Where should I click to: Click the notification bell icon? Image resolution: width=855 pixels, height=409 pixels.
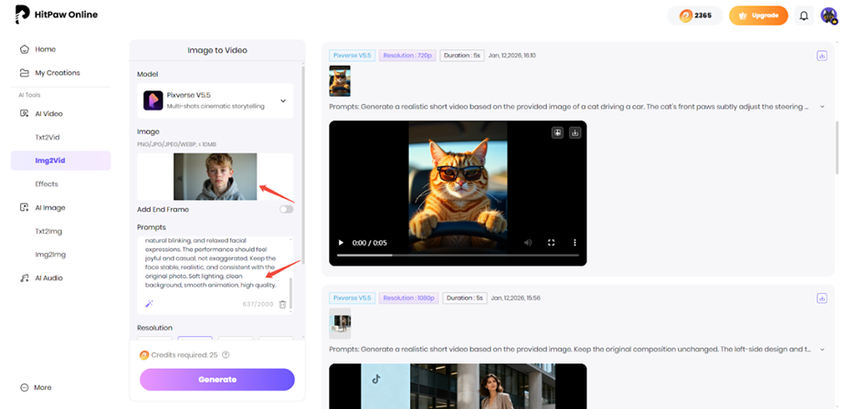(x=803, y=16)
